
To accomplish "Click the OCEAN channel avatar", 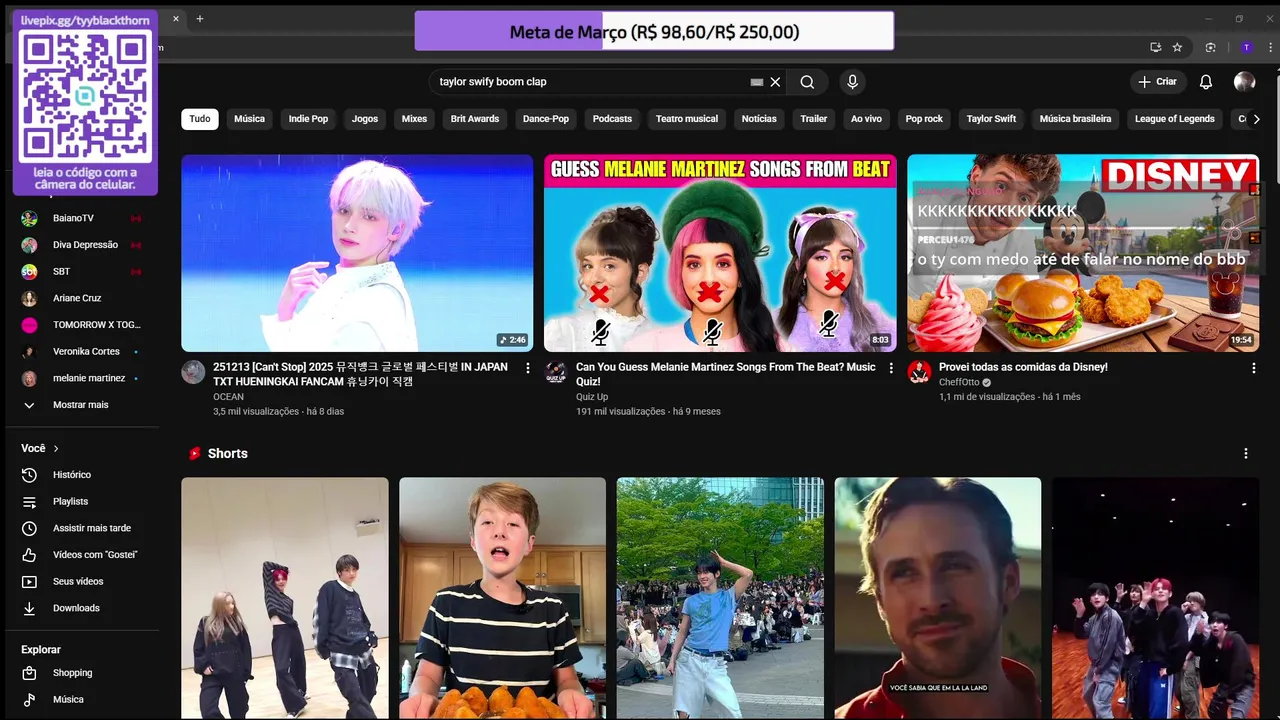I will click(x=193, y=372).
